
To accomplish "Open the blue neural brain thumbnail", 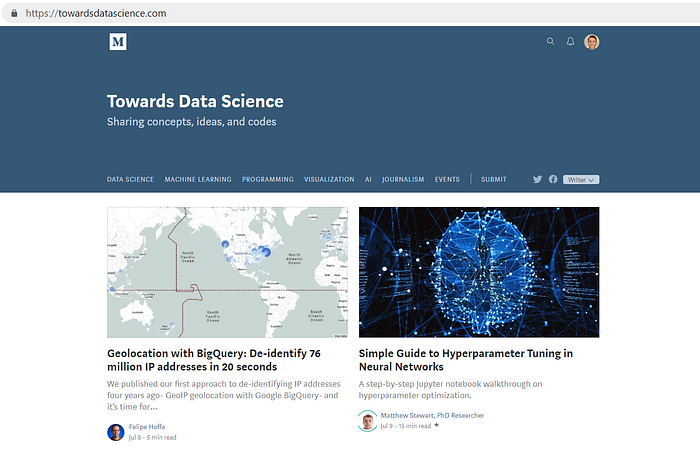I will coord(479,272).
